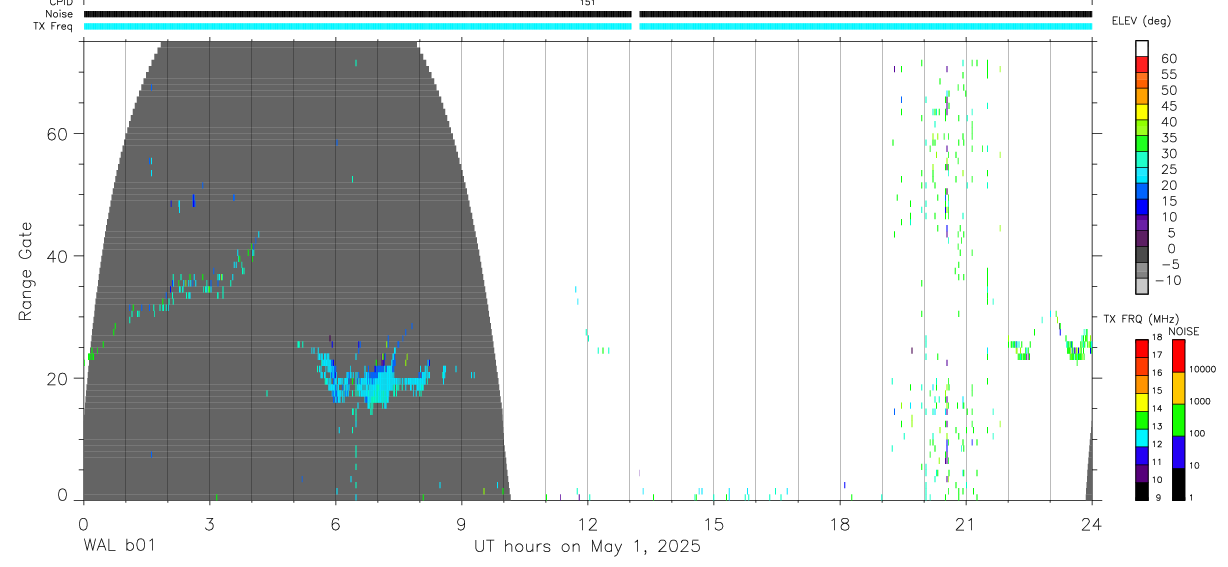Viewport: 1228px width, 567px height.
Task: Click the '24' tick on the UT hours axis
Action: pos(1092,524)
